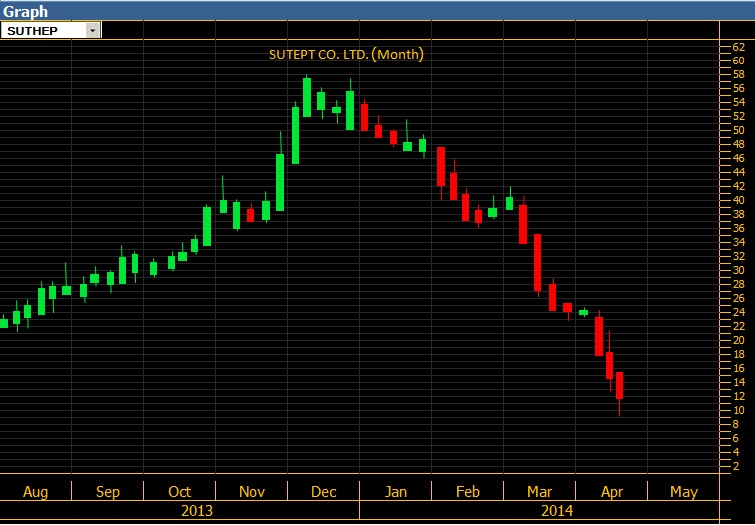The height and width of the screenshot is (525, 755).
Task: Click price axis value 58
Action: (738, 75)
